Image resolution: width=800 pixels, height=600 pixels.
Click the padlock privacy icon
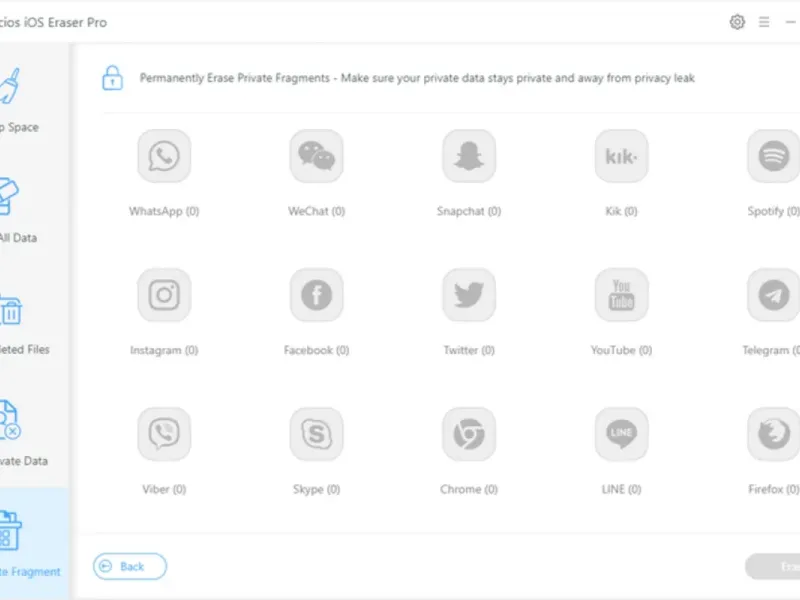pos(112,78)
